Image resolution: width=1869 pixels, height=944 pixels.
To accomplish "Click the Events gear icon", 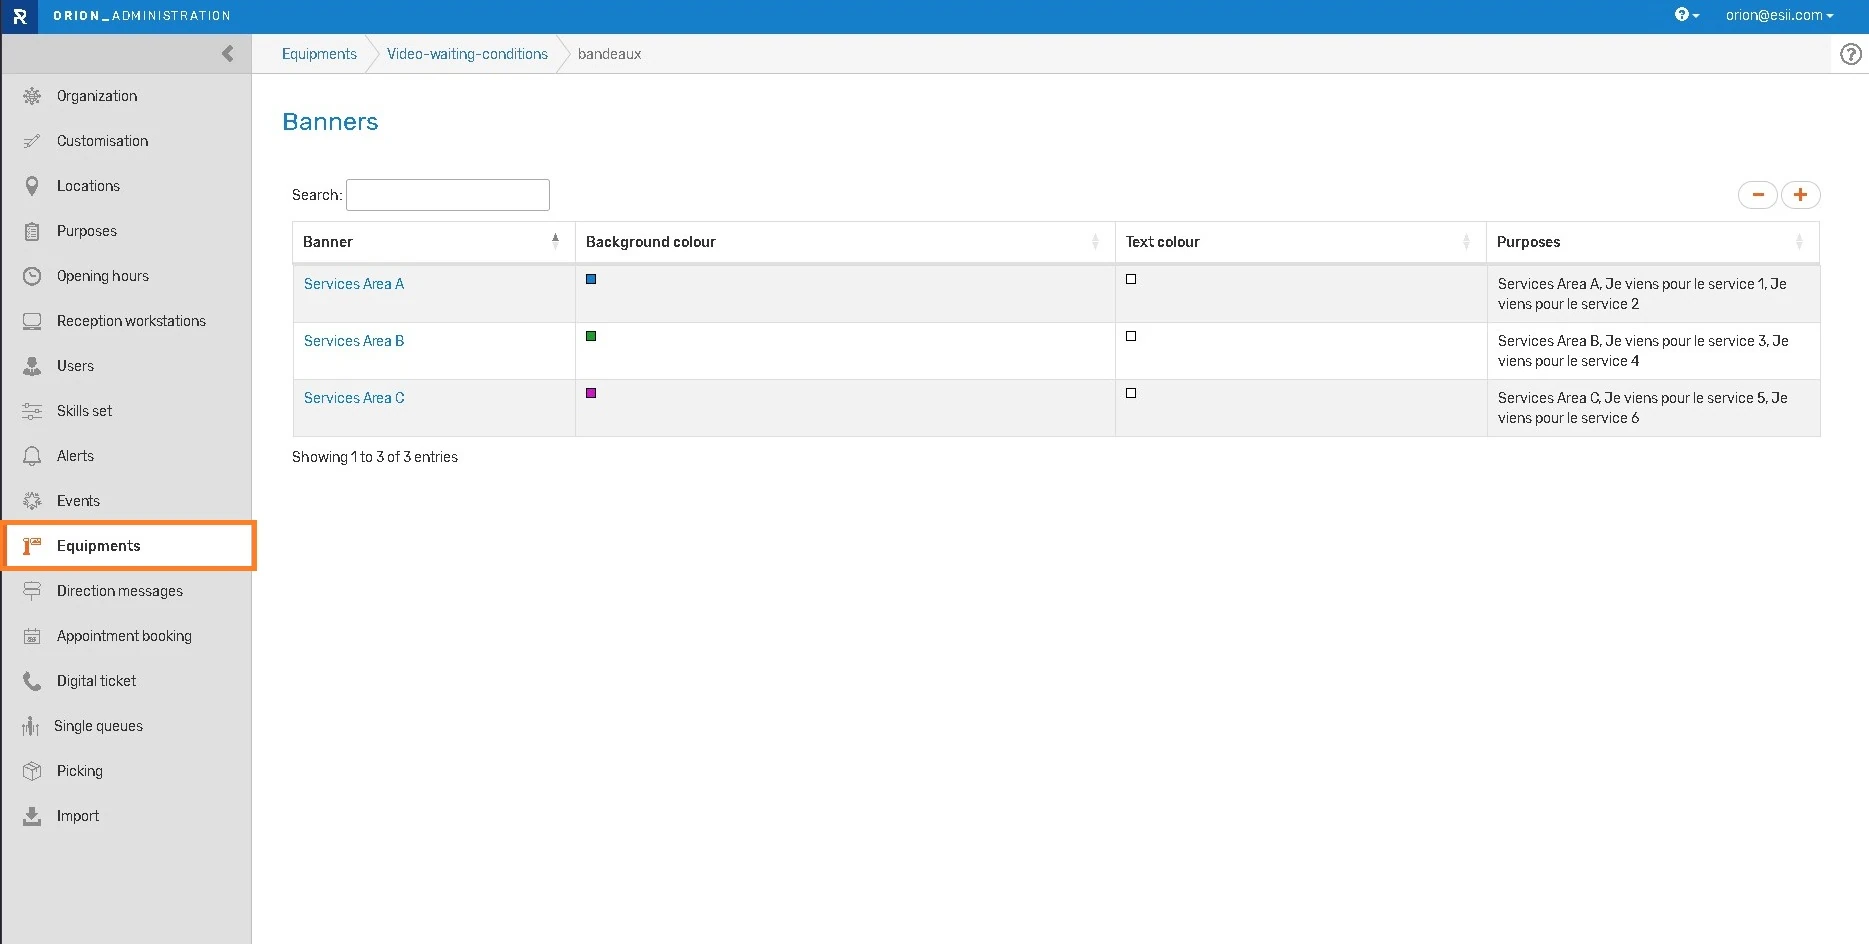I will (32, 501).
